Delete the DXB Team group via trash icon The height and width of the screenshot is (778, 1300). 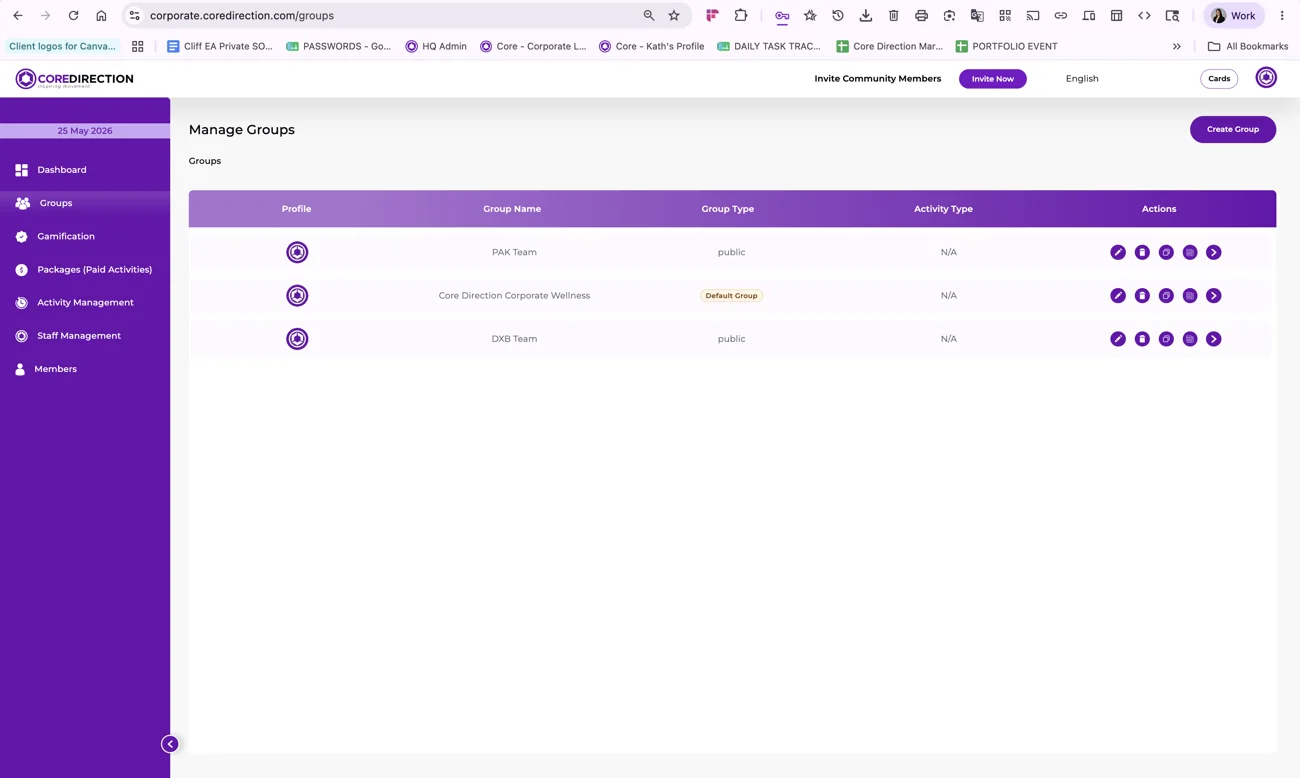pyautogui.click(x=1142, y=339)
